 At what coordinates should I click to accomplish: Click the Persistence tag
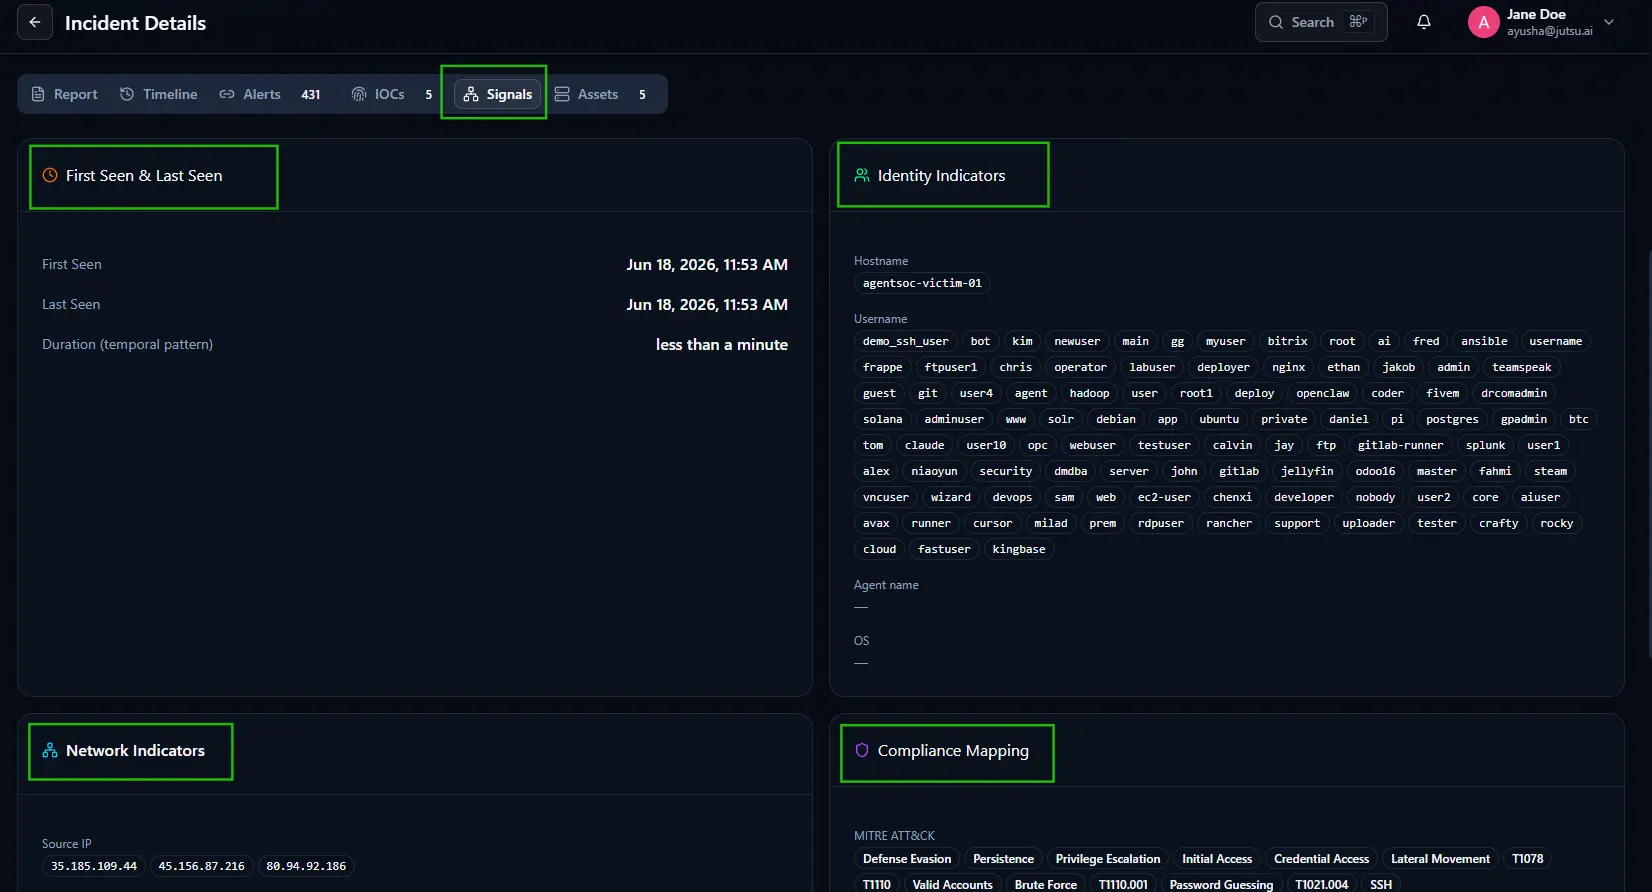[1003, 859]
